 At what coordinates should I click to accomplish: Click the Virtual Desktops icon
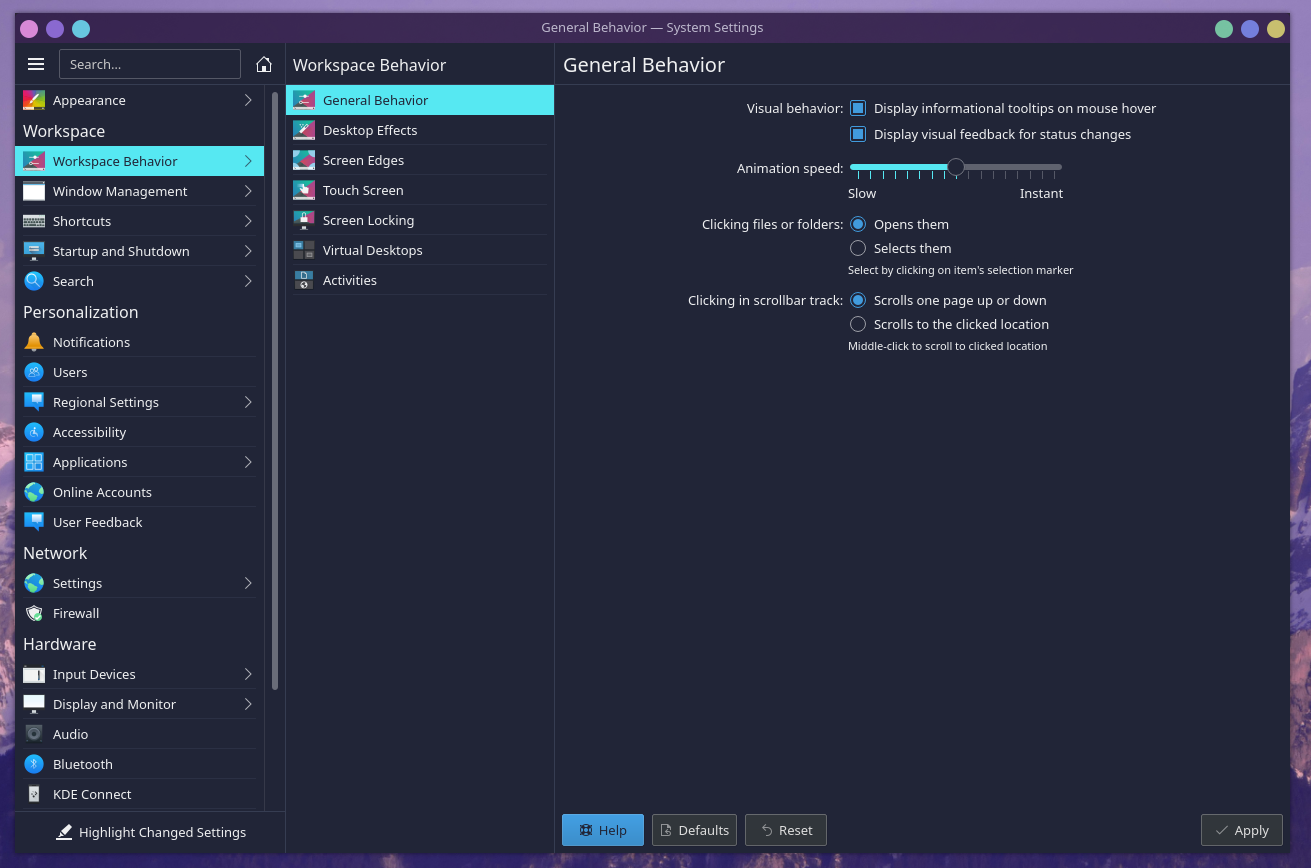click(x=304, y=250)
